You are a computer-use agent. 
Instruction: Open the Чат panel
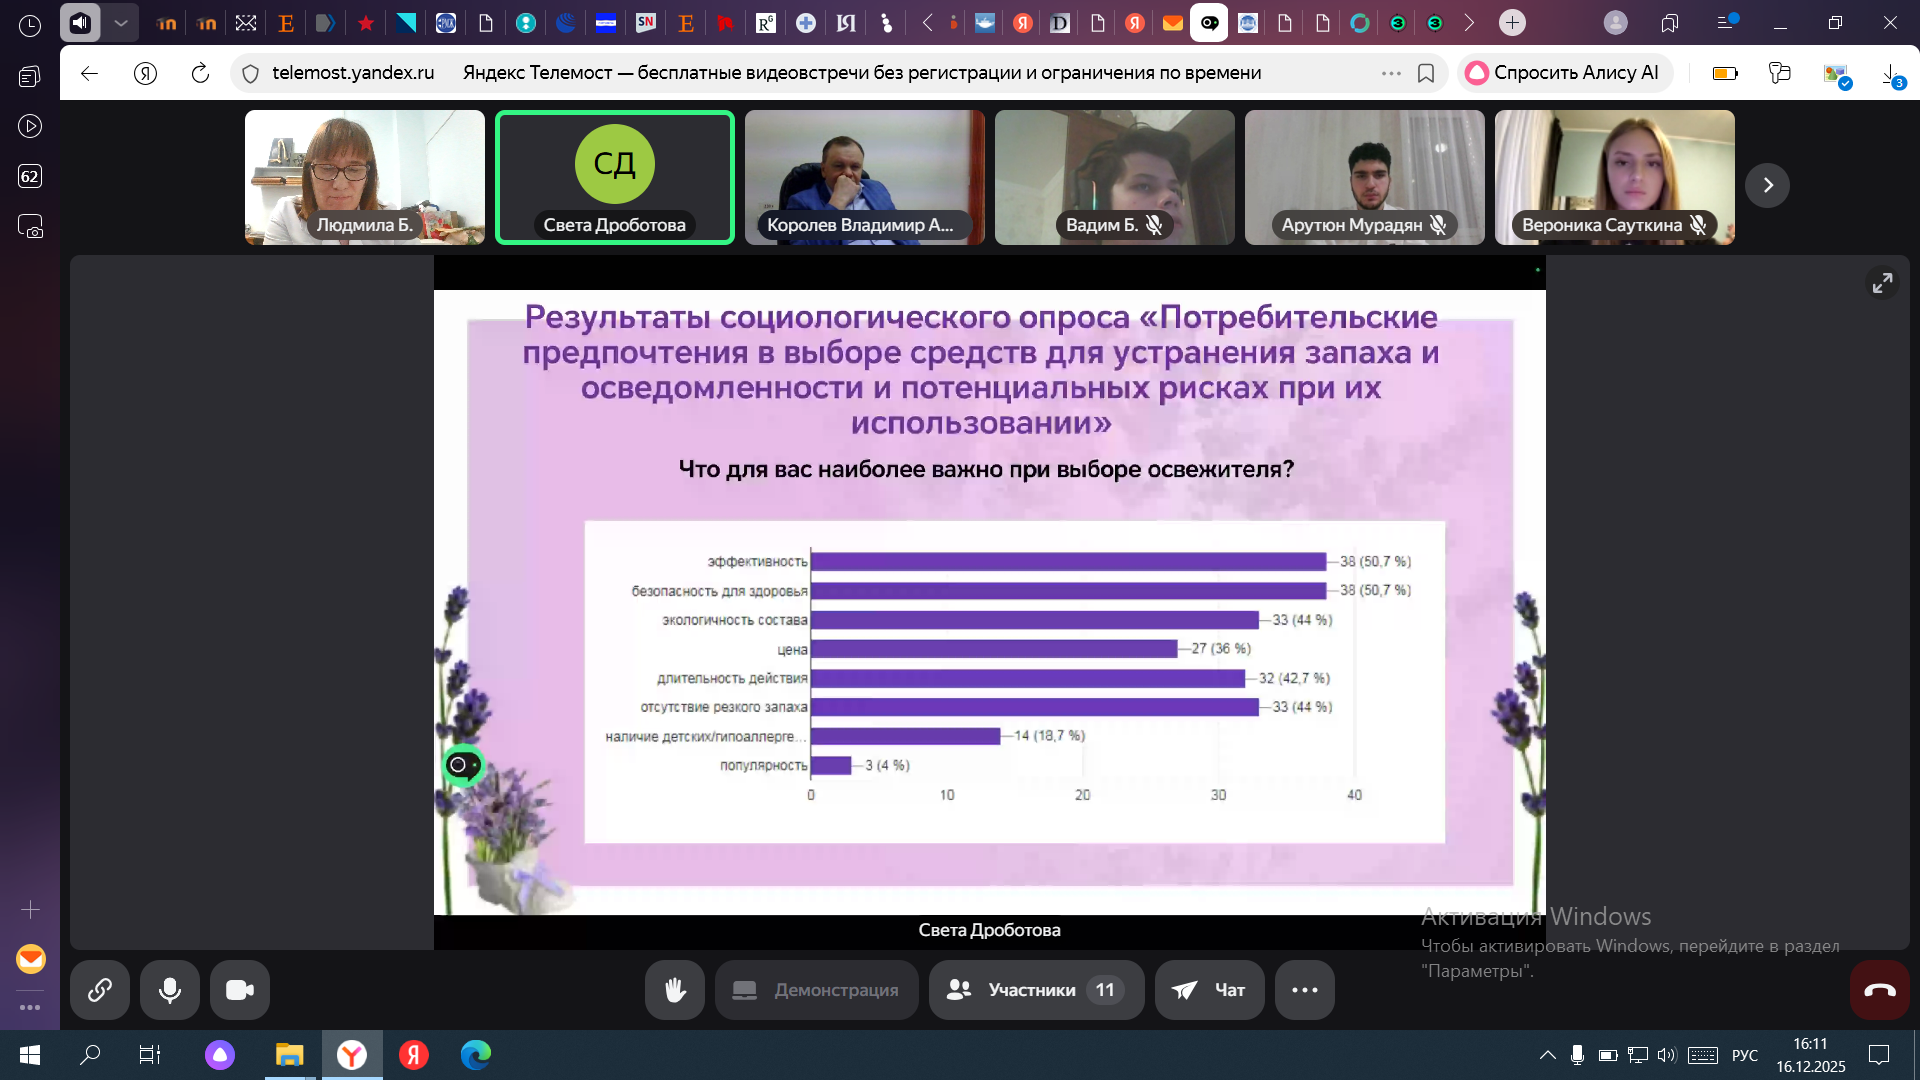coord(1209,990)
